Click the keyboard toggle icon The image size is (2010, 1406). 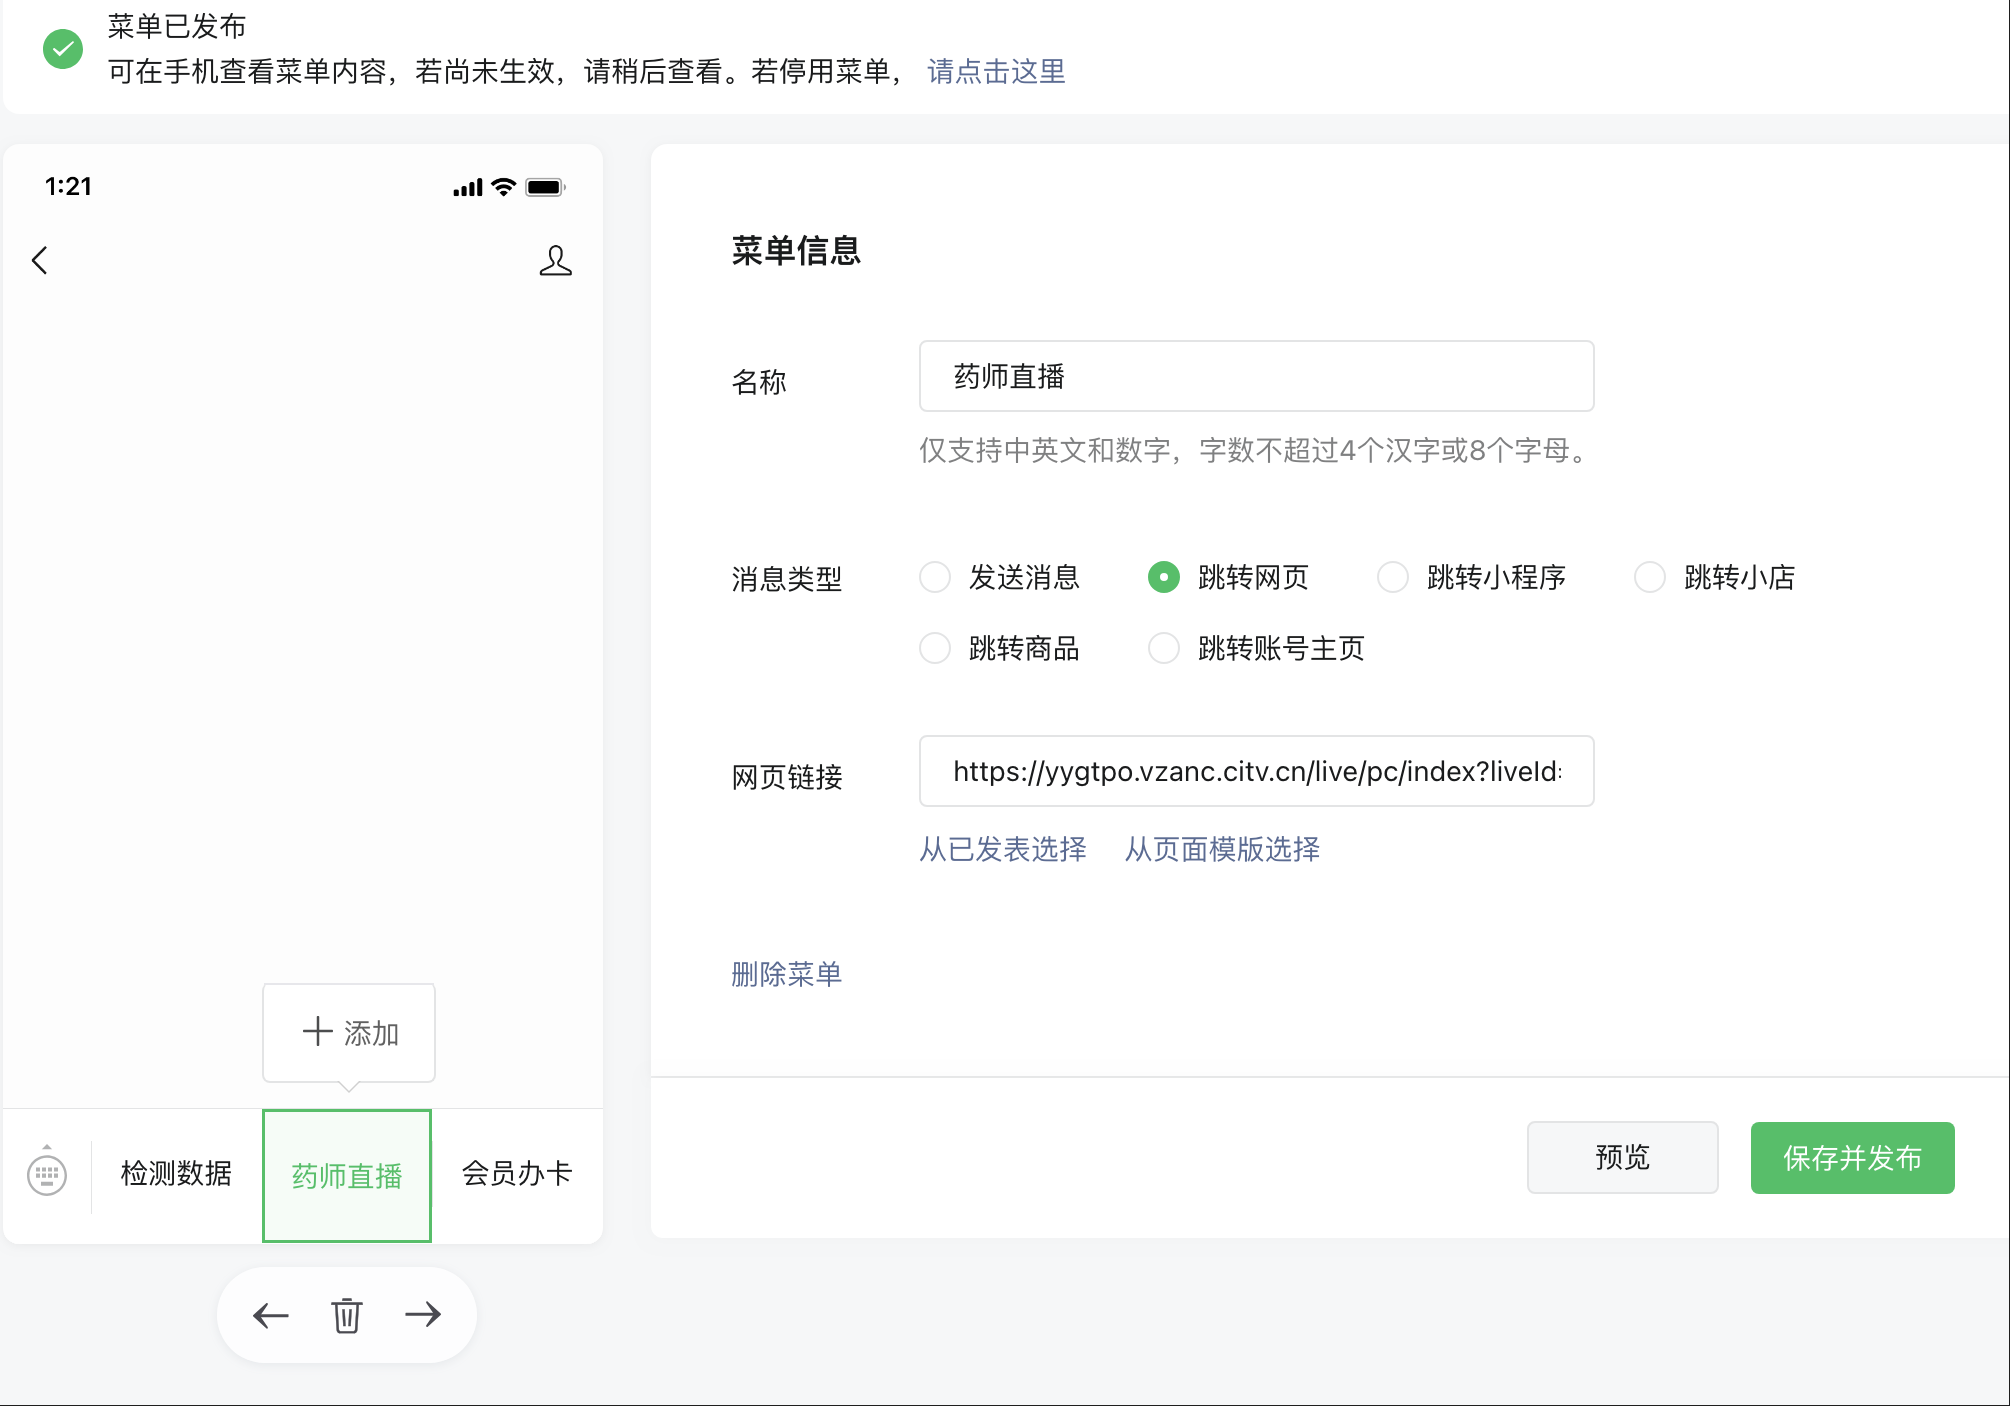47,1173
